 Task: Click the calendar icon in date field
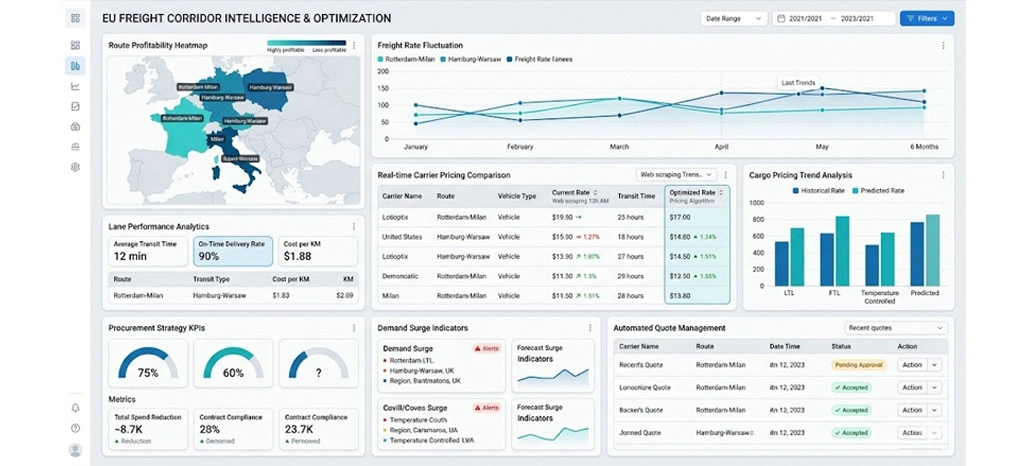click(x=781, y=18)
